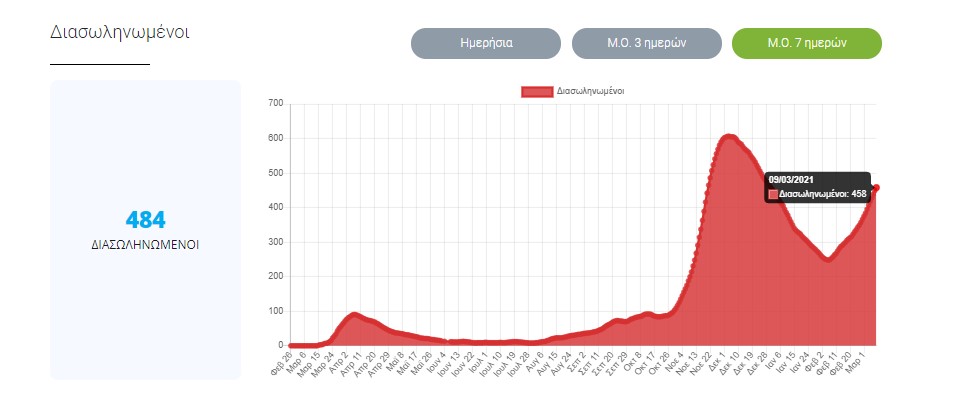Image resolution: width=958 pixels, height=414 pixels.
Task: Click the 700 y-axis label
Action: (276, 103)
